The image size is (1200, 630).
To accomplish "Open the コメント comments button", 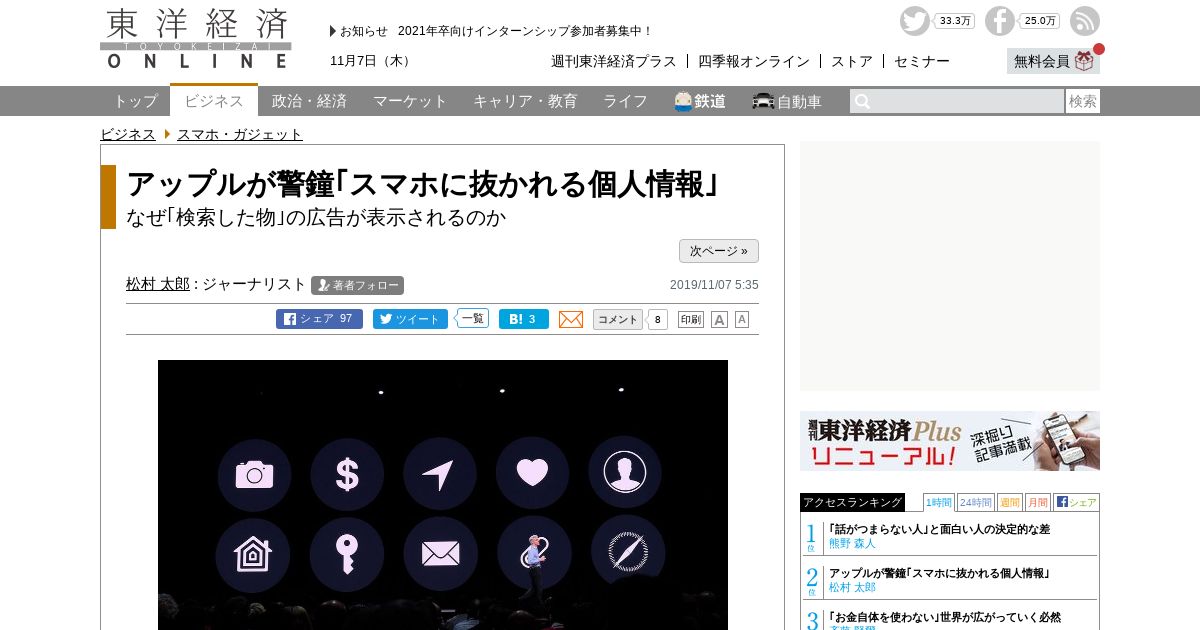I will pos(617,319).
